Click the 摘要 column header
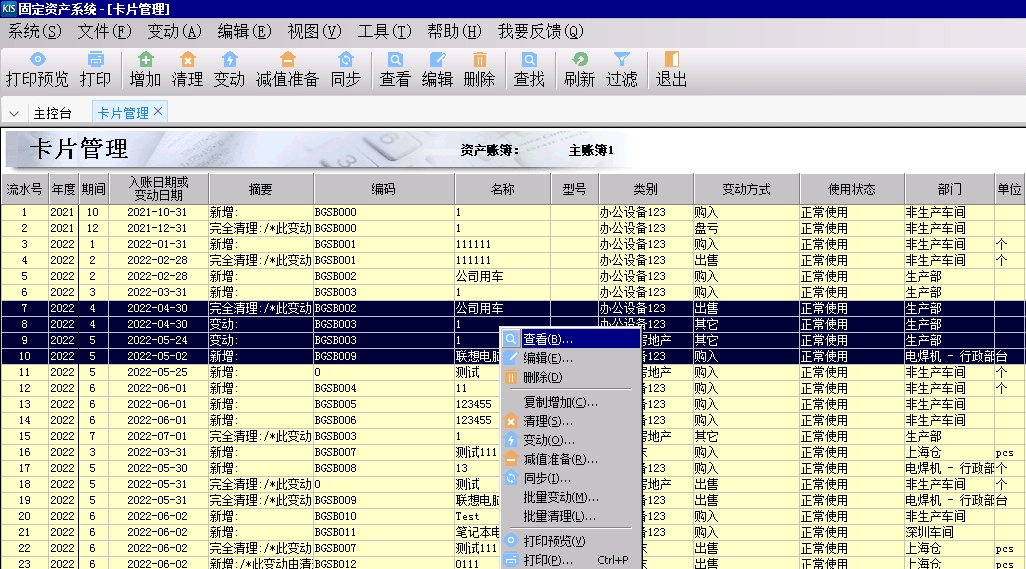Image resolution: width=1026 pixels, height=569 pixels. (x=260, y=189)
